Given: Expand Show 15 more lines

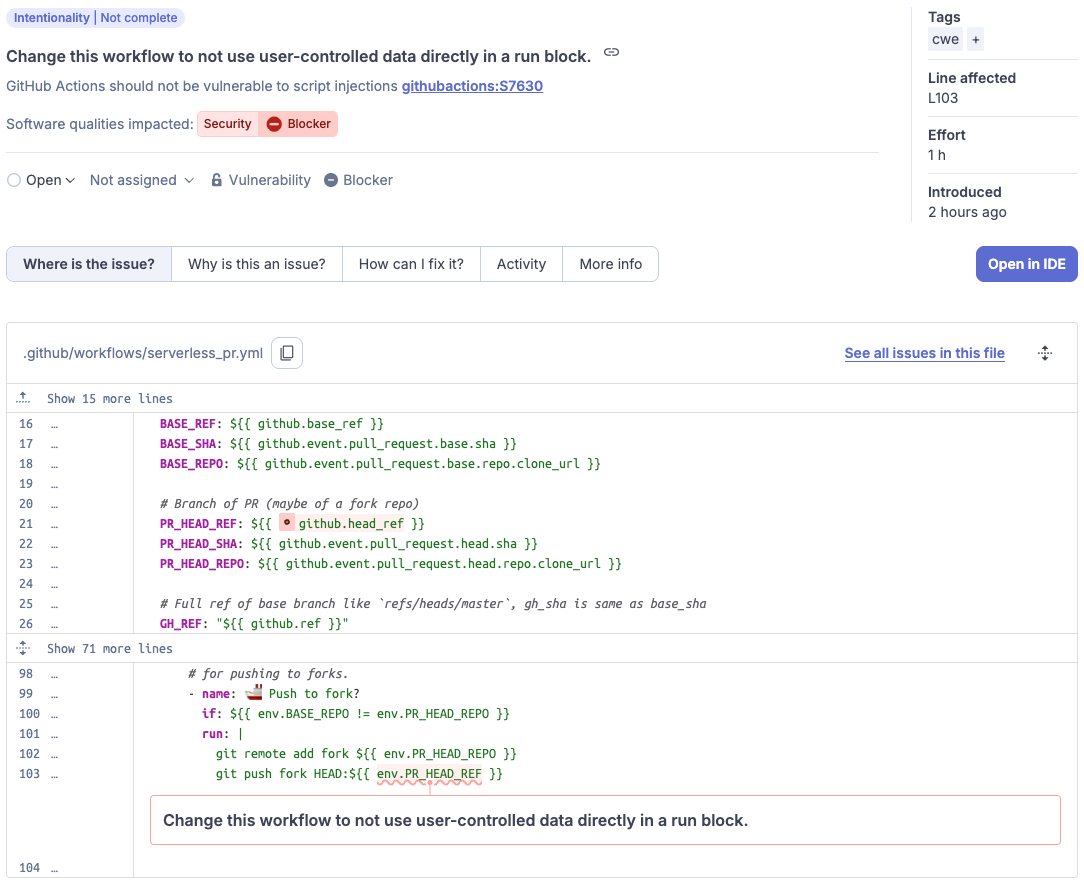Looking at the screenshot, I should 110,397.
